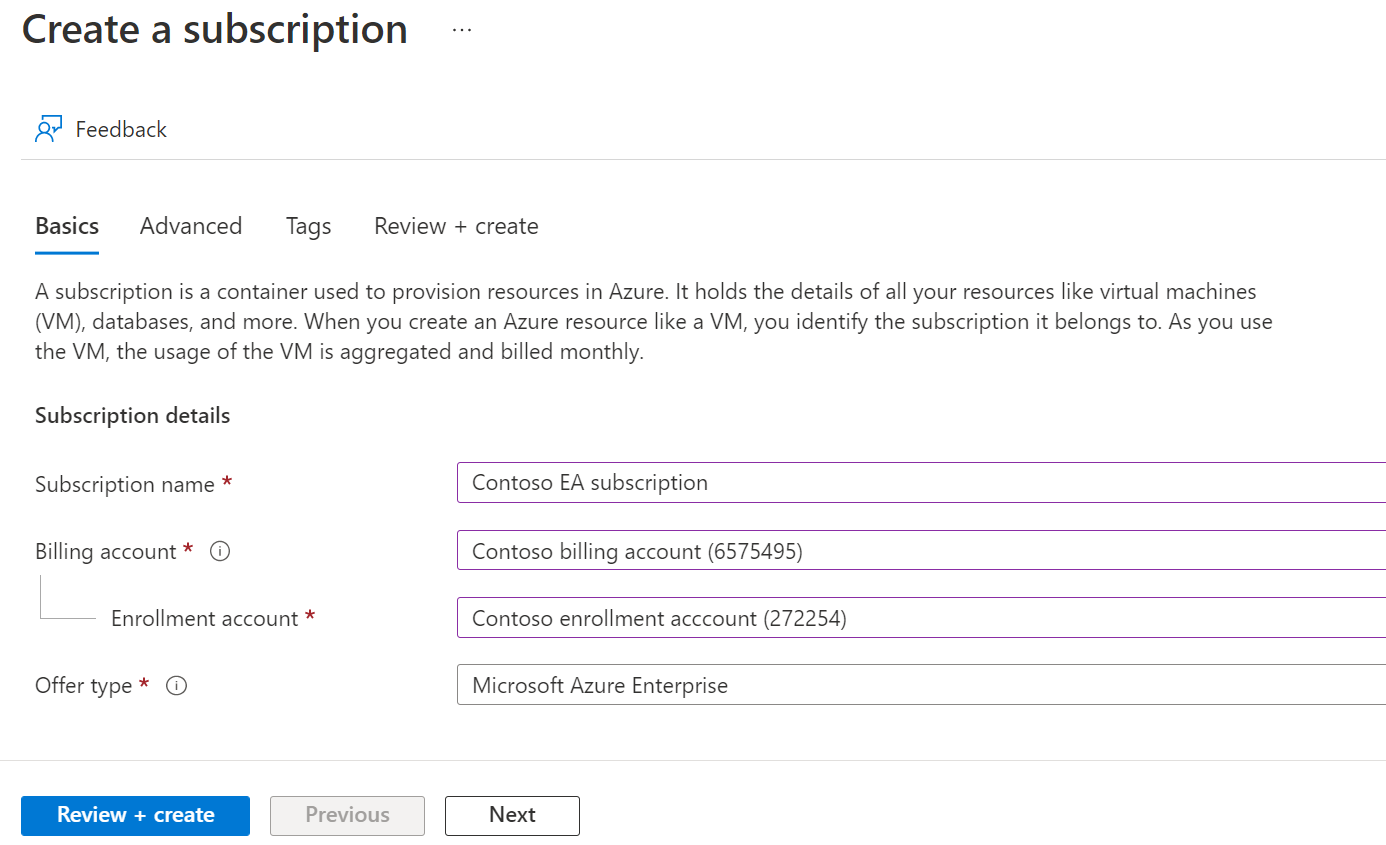The image size is (1386, 845).
Task: Switch to the Basics tab
Action: (x=67, y=226)
